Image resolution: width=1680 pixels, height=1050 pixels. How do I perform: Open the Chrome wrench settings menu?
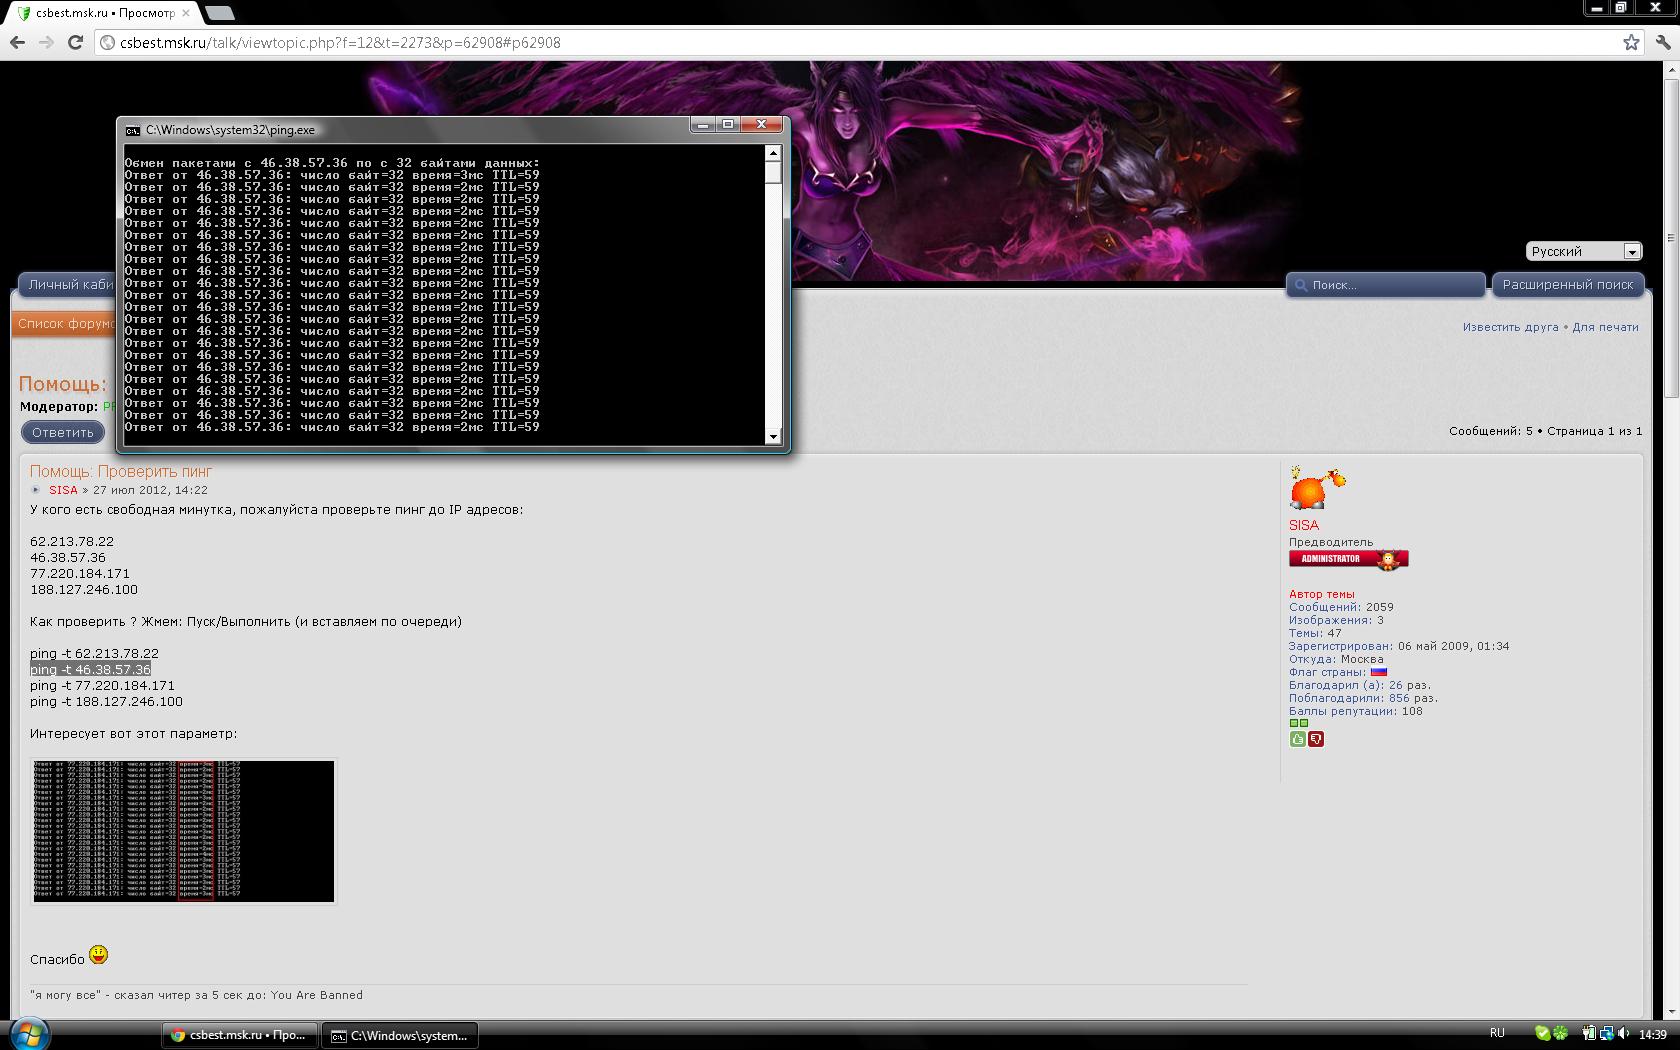click(x=1663, y=42)
